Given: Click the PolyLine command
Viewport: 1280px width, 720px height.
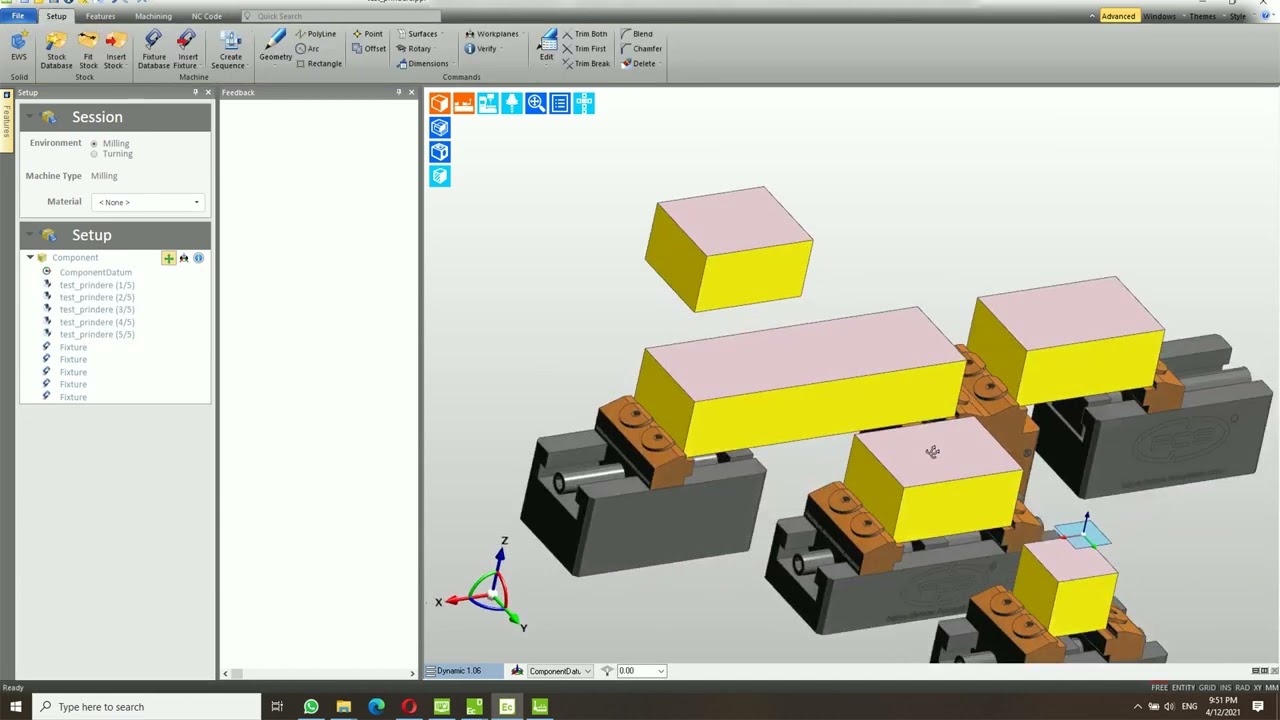Looking at the screenshot, I should [316, 34].
